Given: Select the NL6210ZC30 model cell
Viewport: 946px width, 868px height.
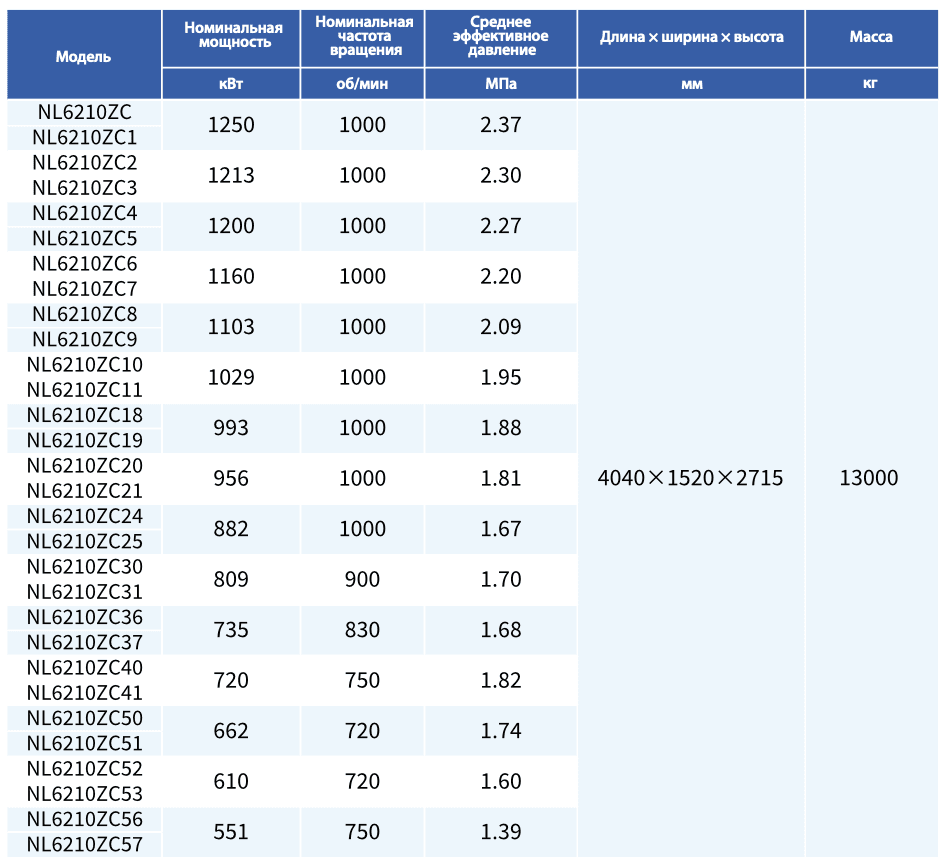Looking at the screenshot, I should coord(84,567).
